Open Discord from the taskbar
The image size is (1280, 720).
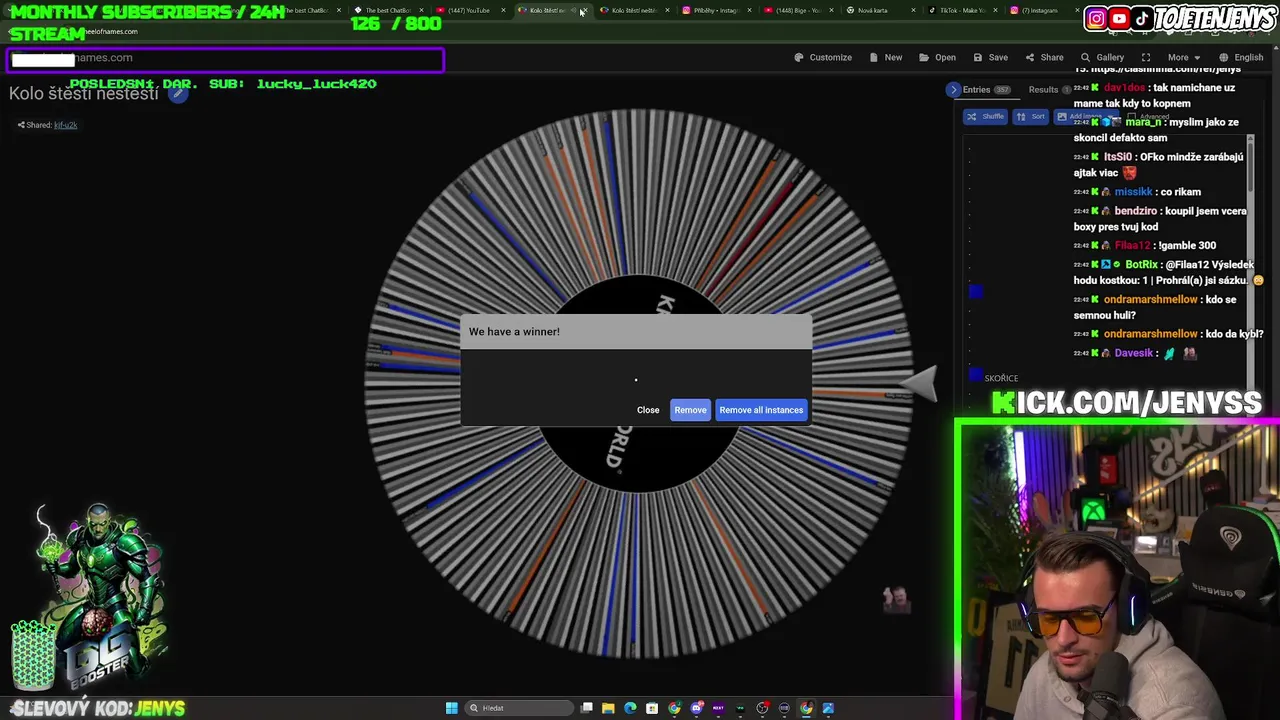click(x=697, y=708)
